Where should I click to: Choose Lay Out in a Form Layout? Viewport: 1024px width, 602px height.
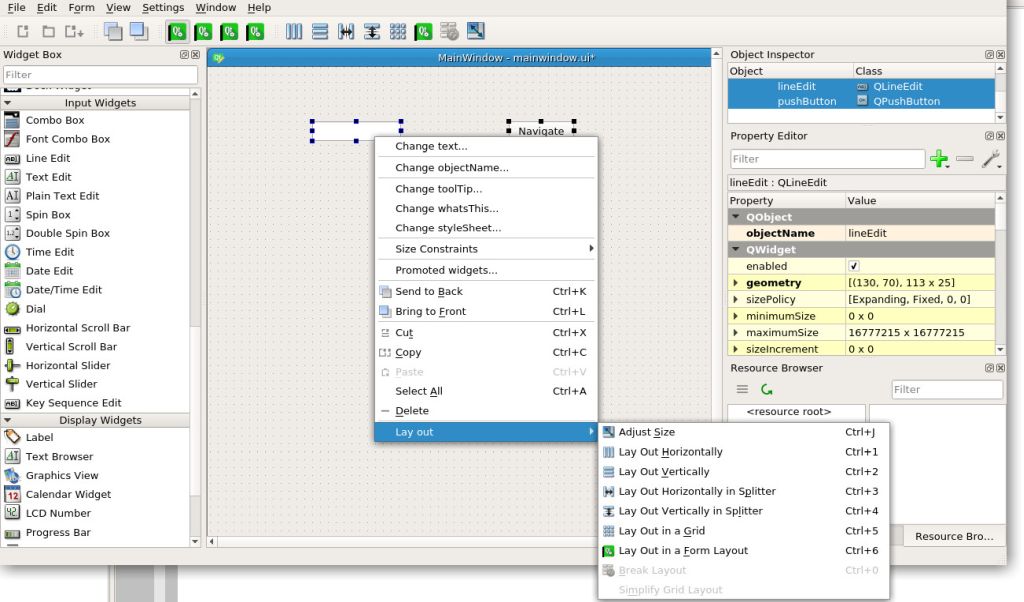pos(683,551)
